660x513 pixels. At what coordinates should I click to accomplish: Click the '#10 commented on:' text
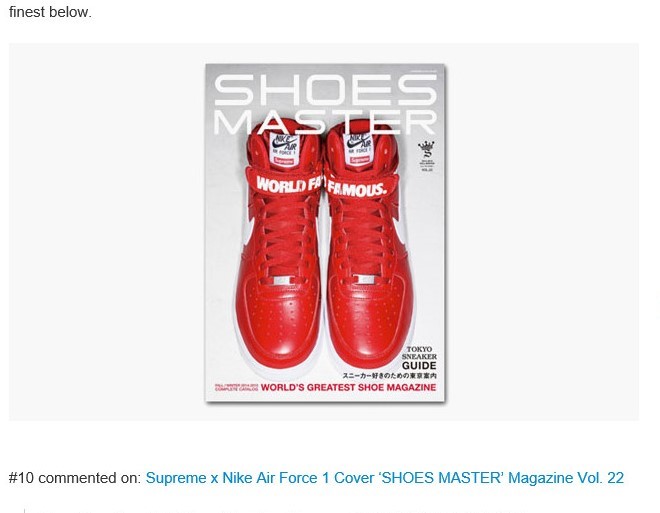[75, 478]
